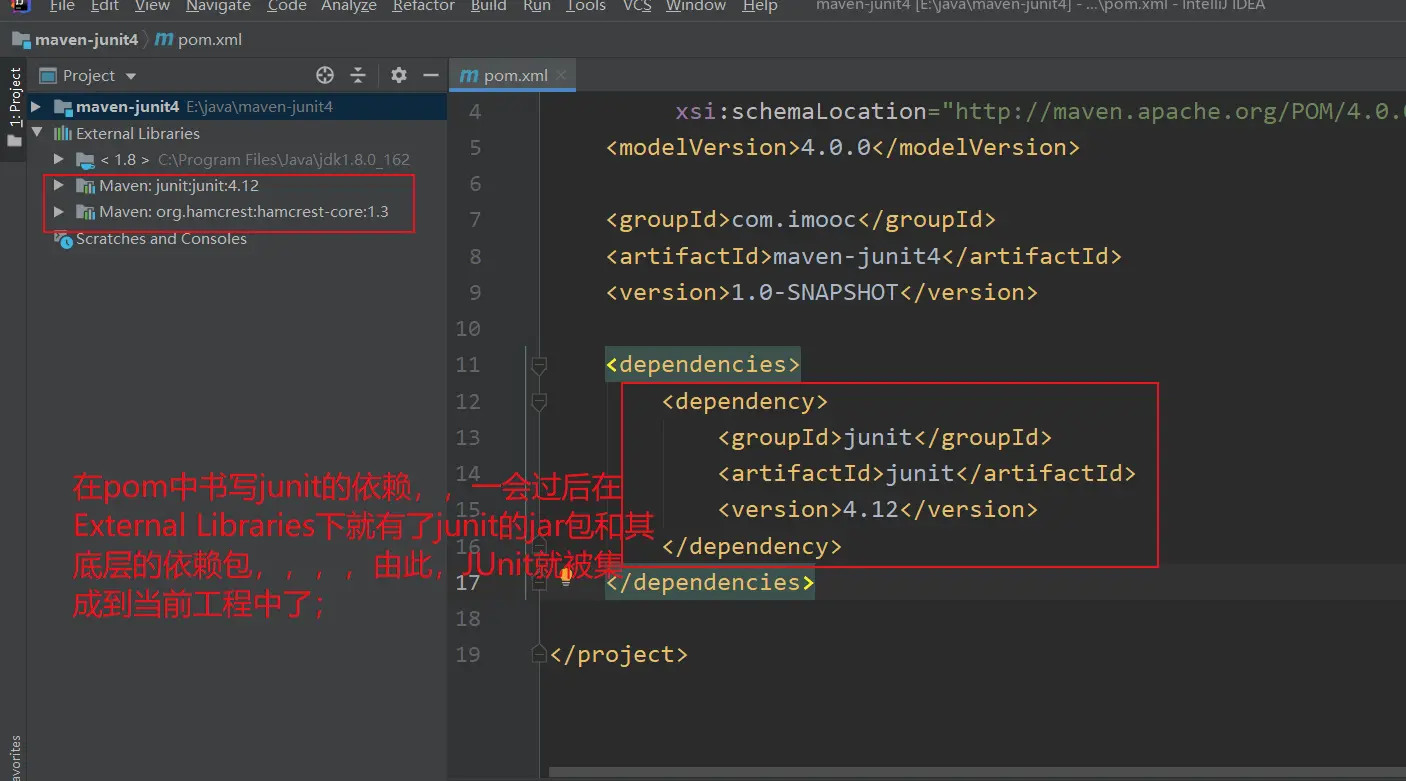This screenshot has height=781, width=1406.
Task: Open Project panel settings gear
Action: [399, 76]
